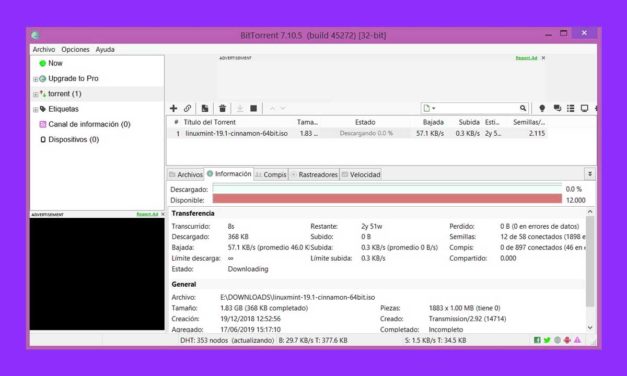Click the Start download arrow icon
The height and width of the screenshot is (376, 627).
point(240,108)
